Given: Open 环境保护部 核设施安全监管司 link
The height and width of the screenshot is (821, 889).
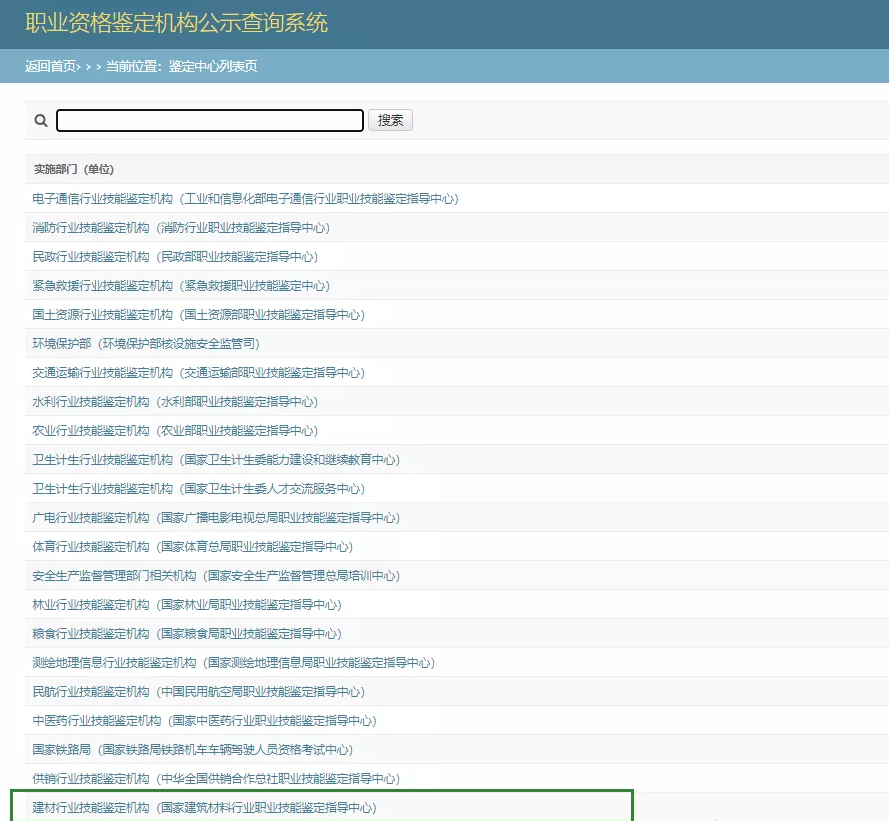Looking at the screenshot, I should pyautogui.click(x=146, y=343).
